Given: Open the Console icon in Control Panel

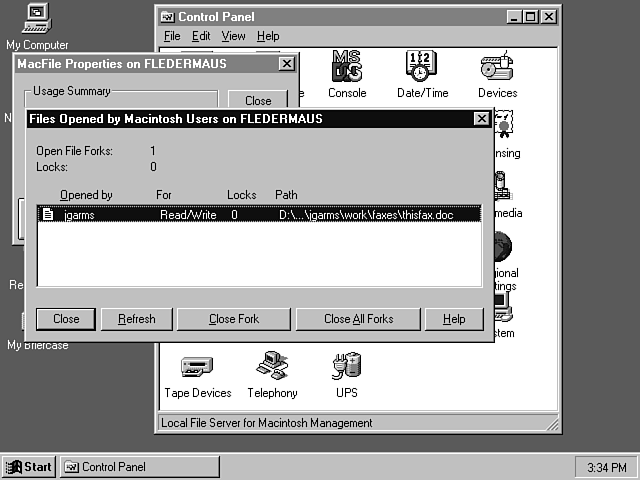Looking at the screenshot, I should 346,68.
